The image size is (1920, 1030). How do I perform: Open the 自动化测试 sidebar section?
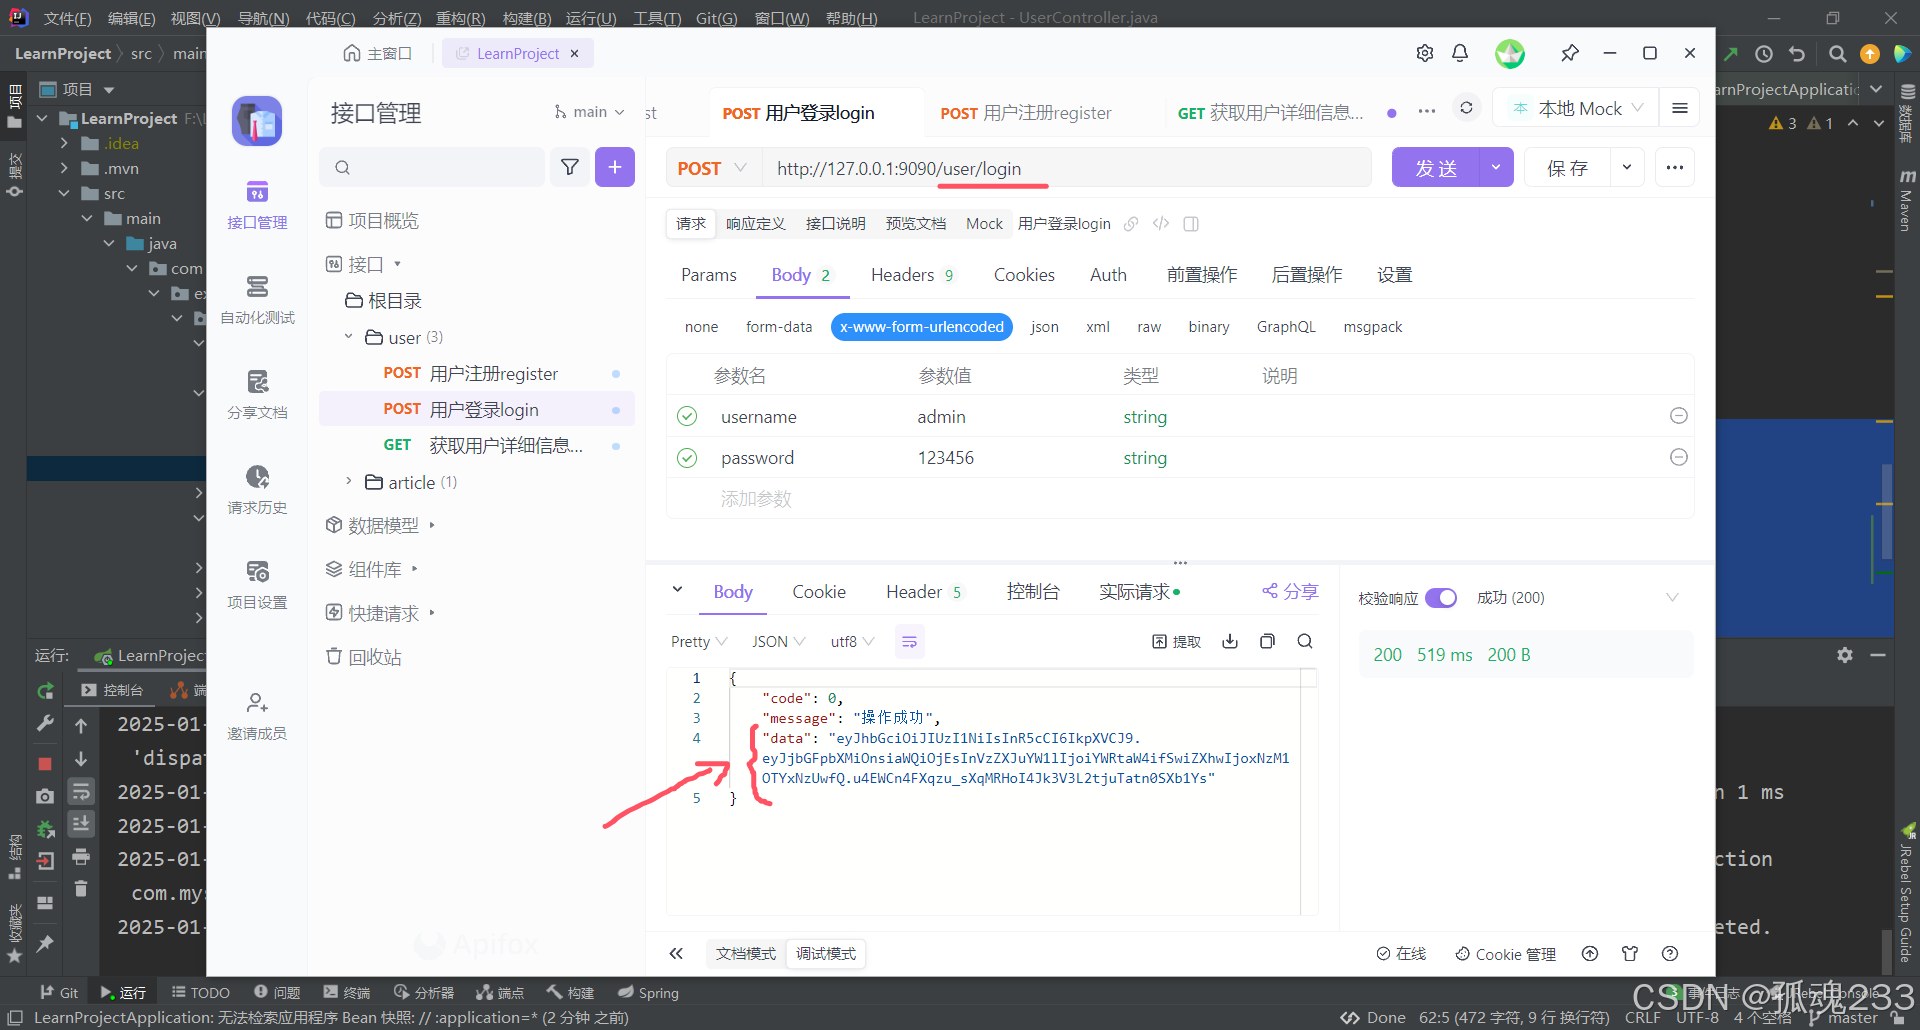click(x=257, y=300)
